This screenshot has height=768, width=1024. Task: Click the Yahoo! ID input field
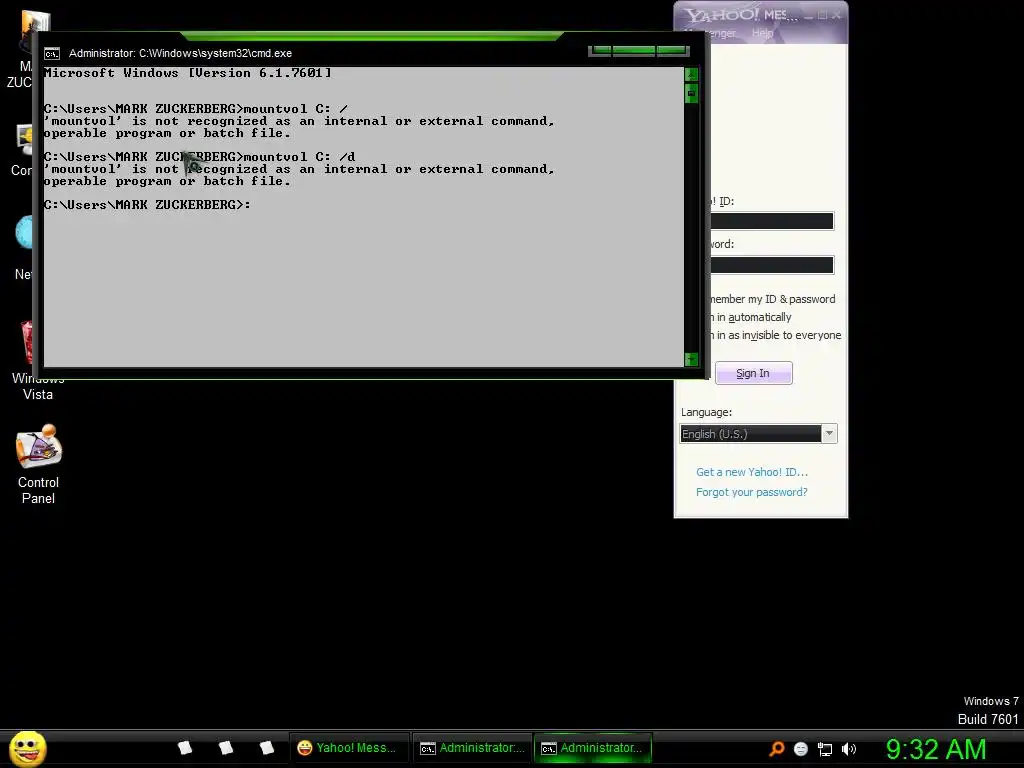(771, 221)
